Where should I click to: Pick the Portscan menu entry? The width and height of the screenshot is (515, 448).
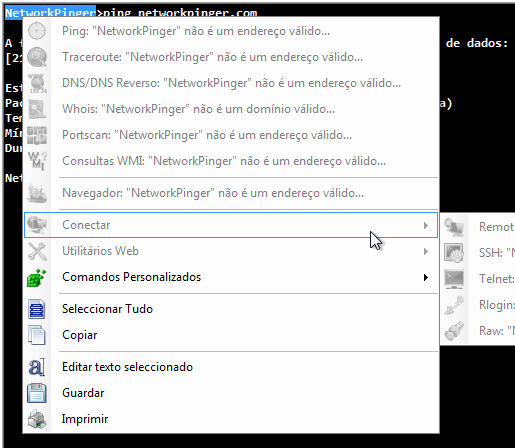(x=231, y=135)
